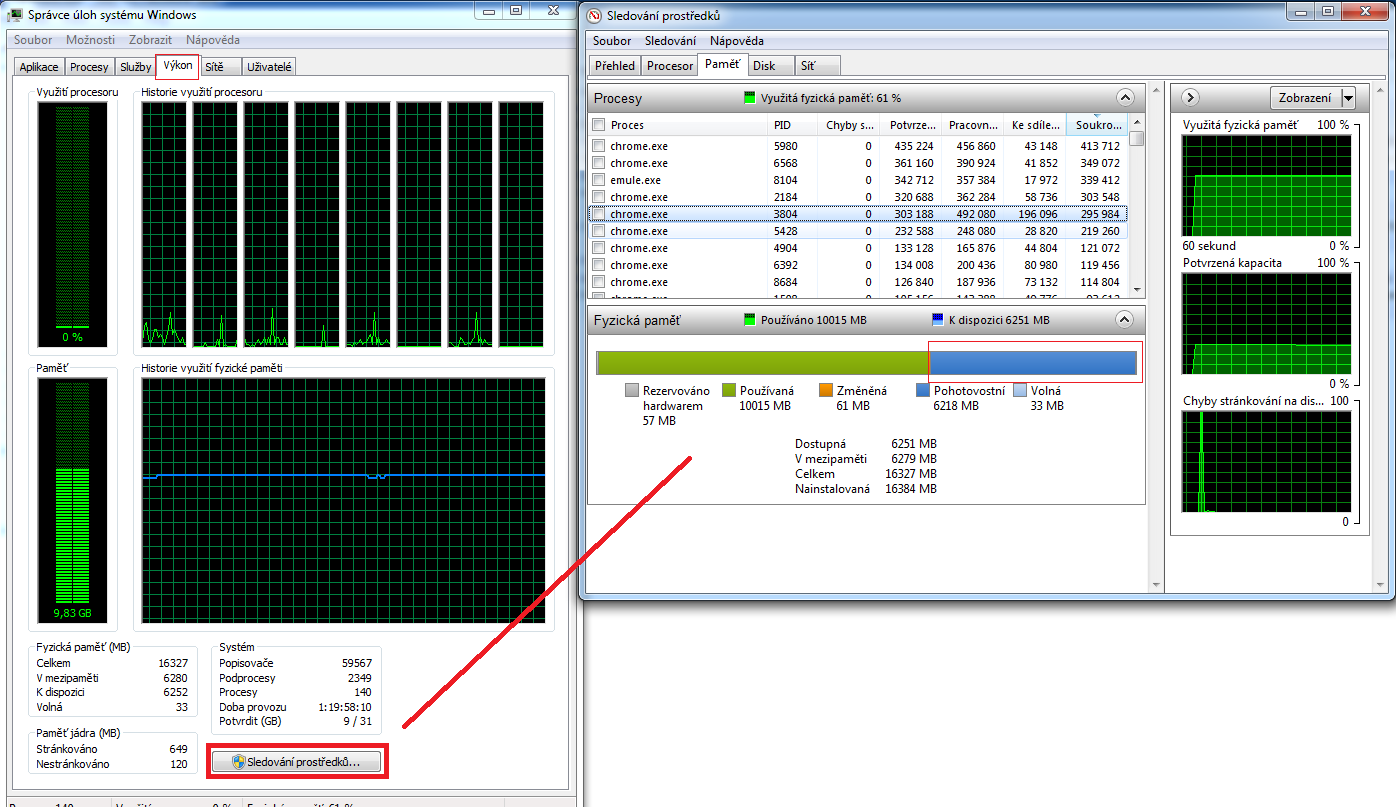
Task: Open the Nápověda menu in Task Manager
Action: pos(213,40)
